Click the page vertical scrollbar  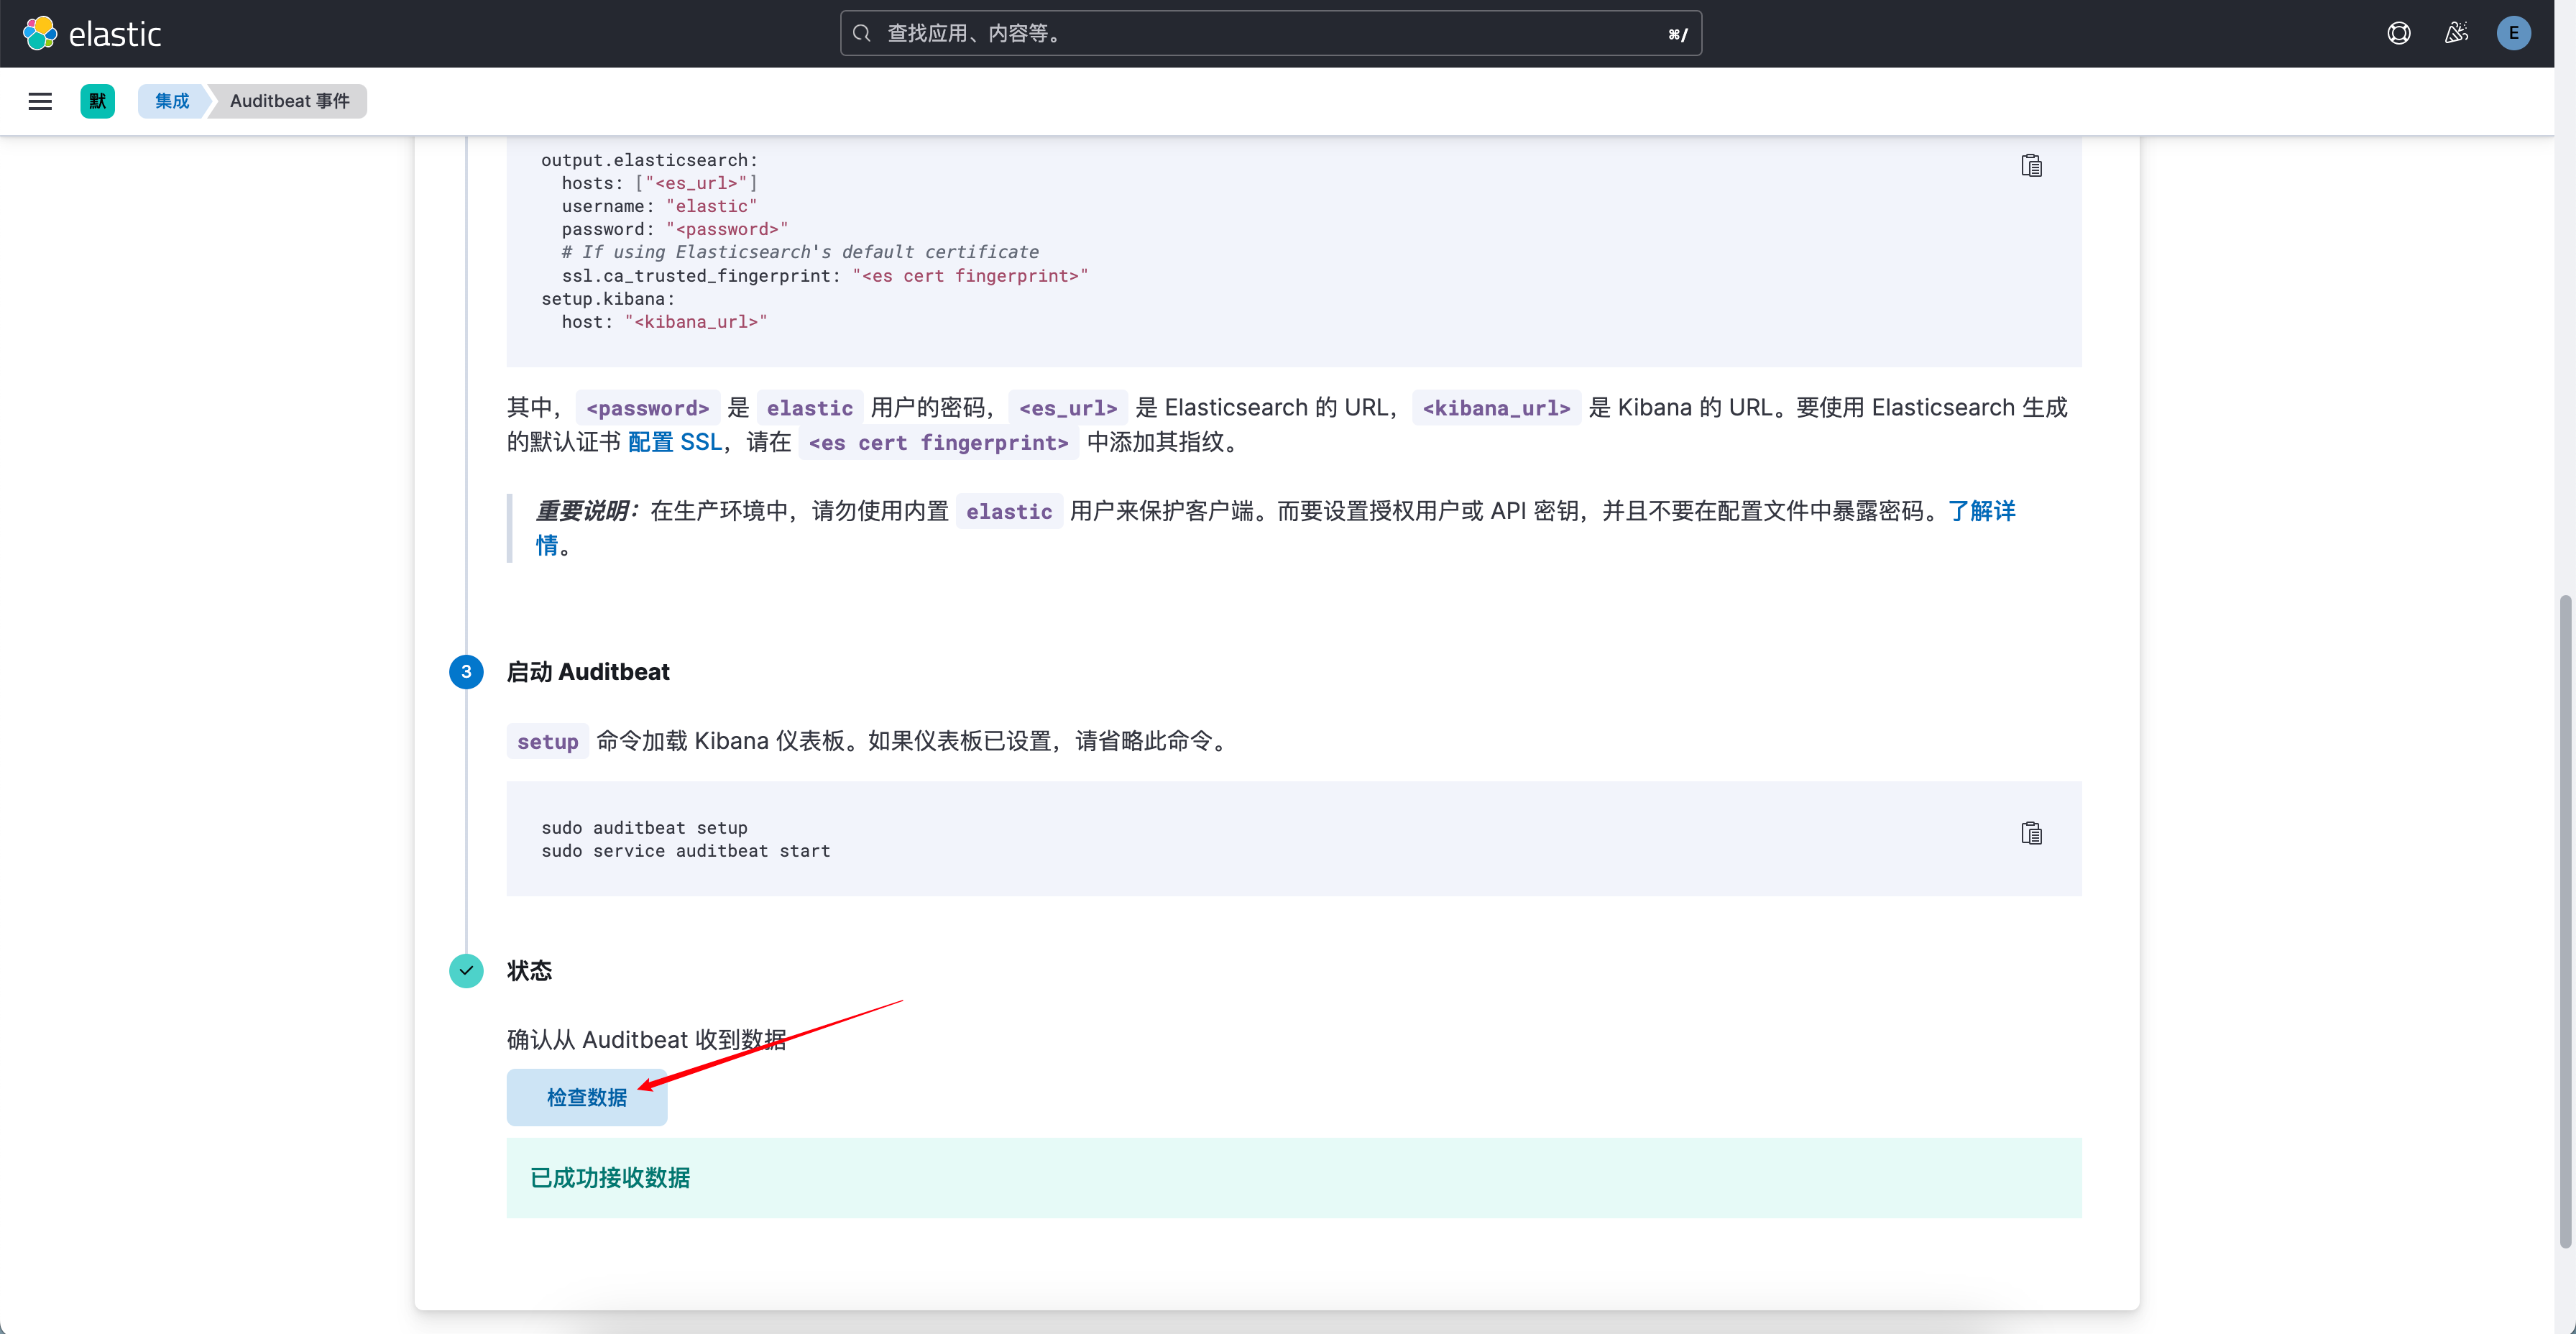pyautogui.click(x=2565, y=920)
